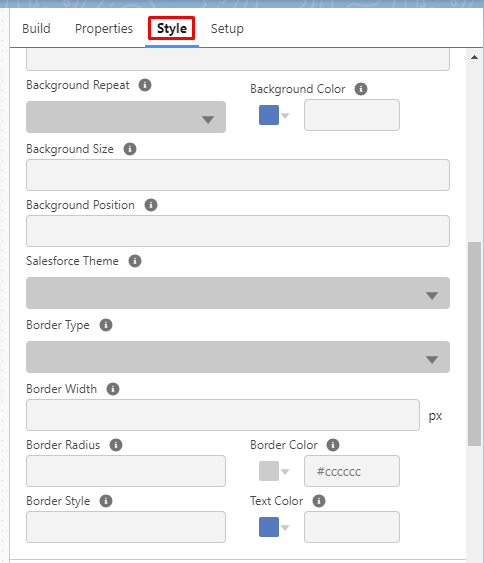The width and height of the screenshot is (484, 563).
Task: Open the Properties tab
Action: tap(104, 29)
